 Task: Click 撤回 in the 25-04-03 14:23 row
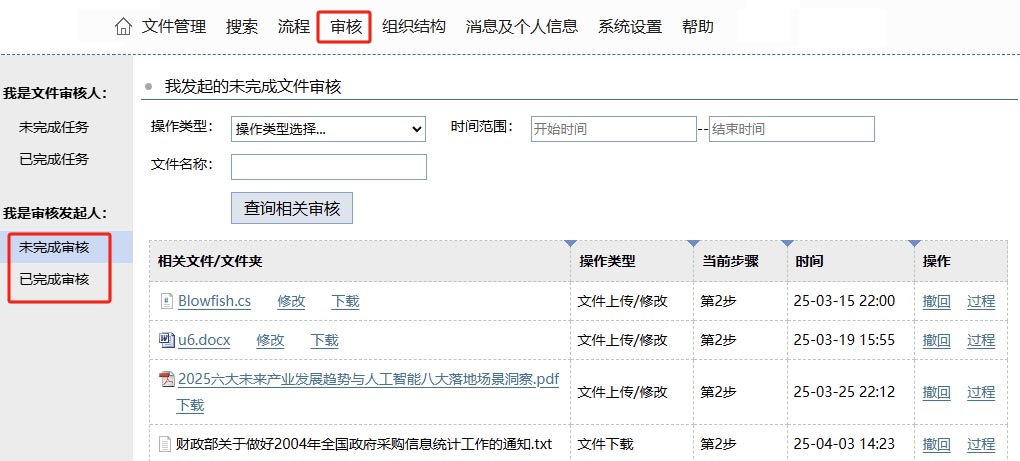coord(937,445)
